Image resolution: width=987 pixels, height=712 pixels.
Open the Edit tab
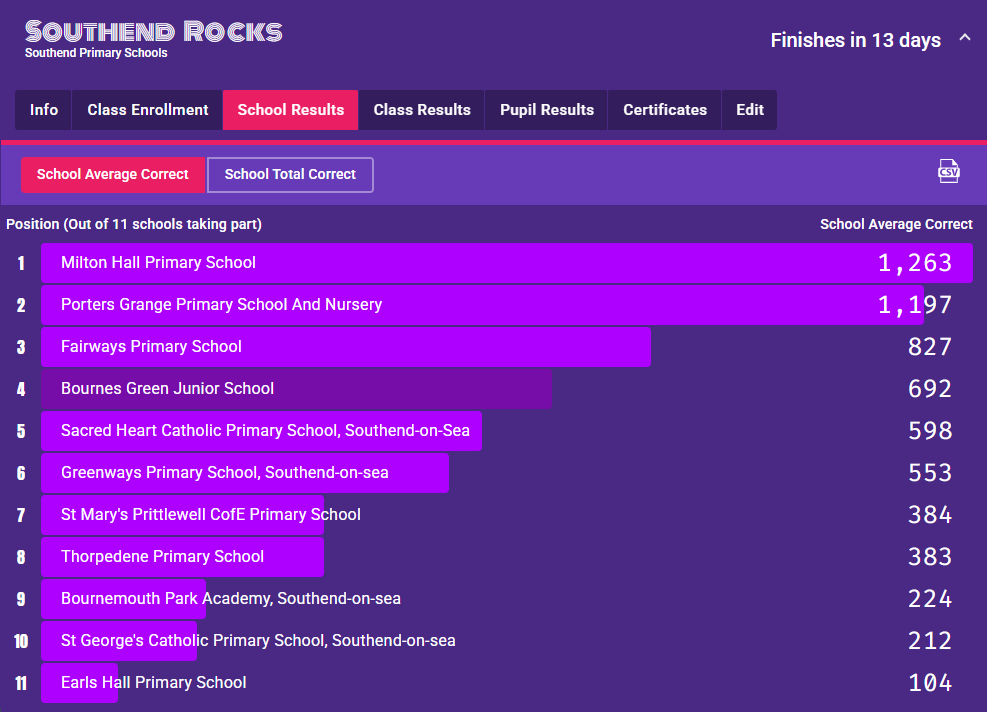click(x=750, y=110)
